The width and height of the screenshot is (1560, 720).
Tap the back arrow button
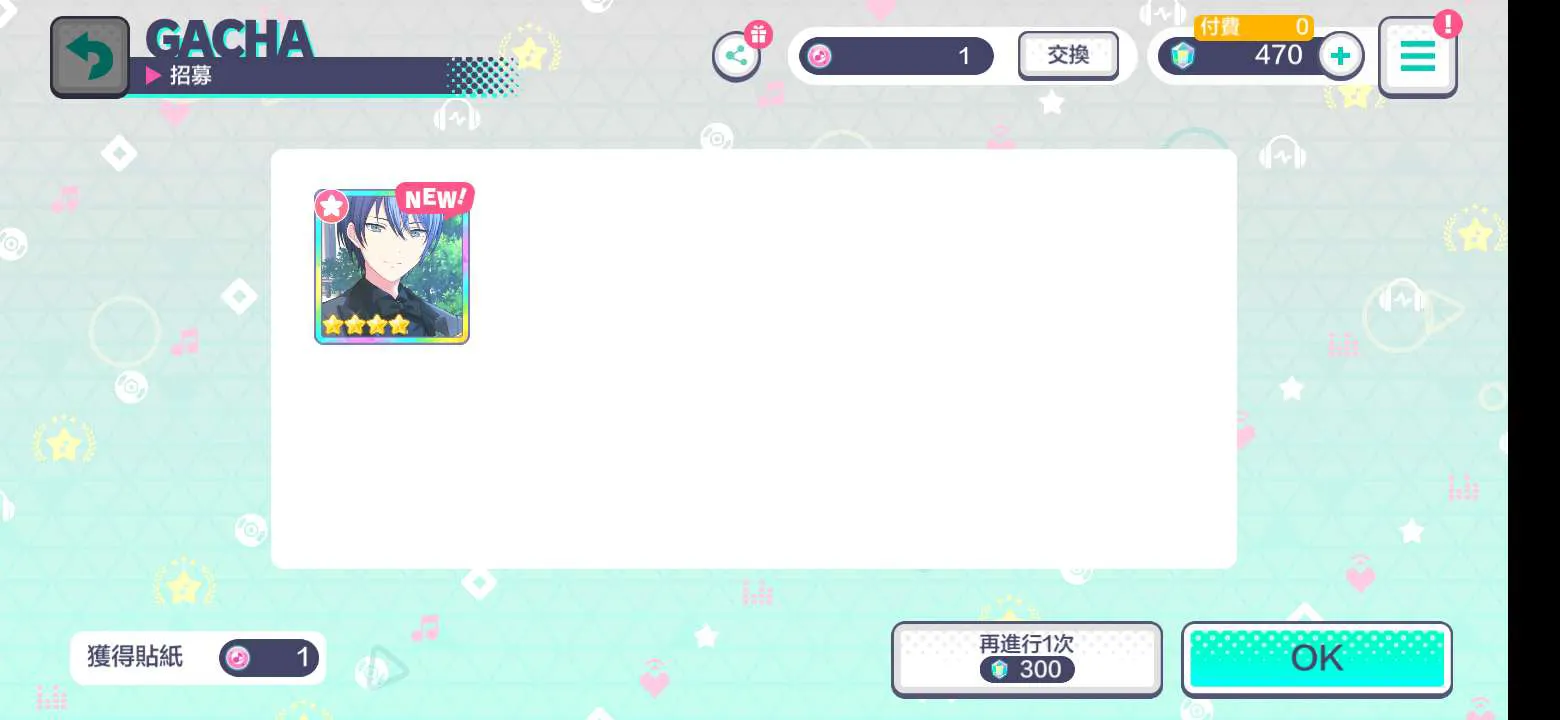(90, 57)
